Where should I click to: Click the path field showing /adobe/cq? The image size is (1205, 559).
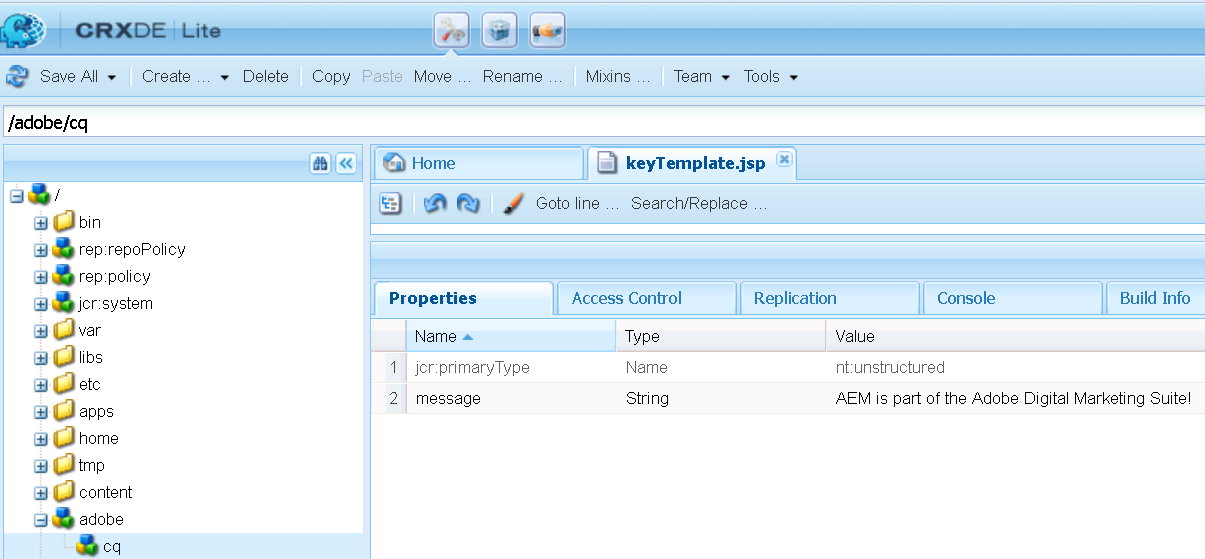[603, 122]
